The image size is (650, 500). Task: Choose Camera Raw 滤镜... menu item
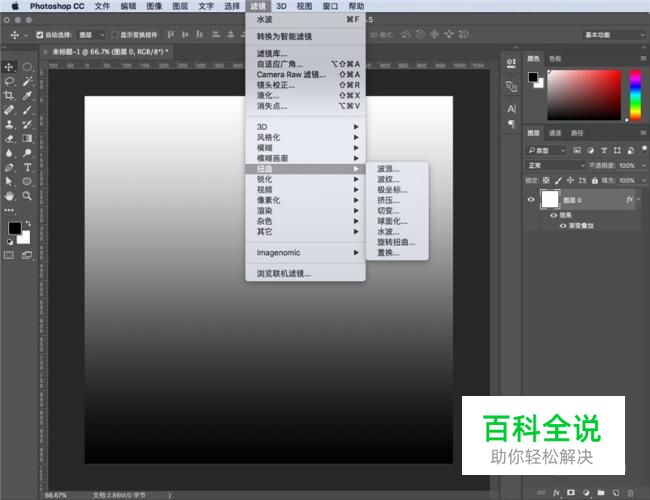click(x=306, y=75)
